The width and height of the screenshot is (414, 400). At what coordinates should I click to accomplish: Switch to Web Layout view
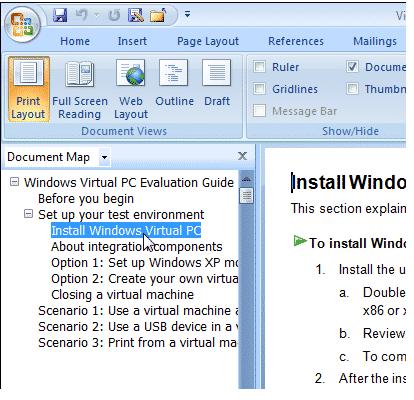131,89
